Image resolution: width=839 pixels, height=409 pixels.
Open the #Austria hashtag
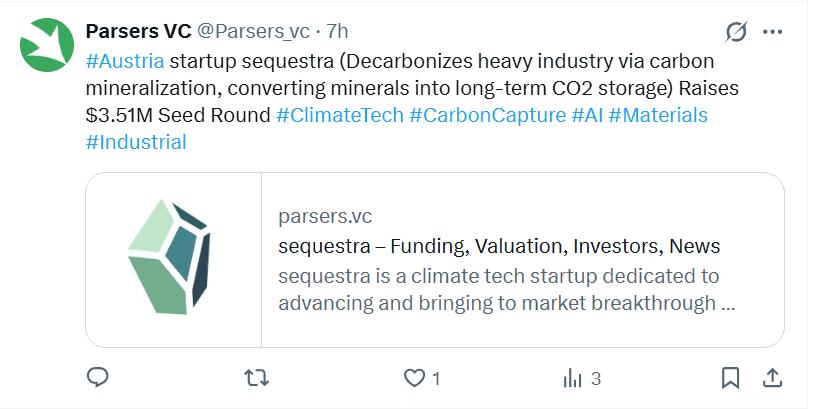coord(125,60)
